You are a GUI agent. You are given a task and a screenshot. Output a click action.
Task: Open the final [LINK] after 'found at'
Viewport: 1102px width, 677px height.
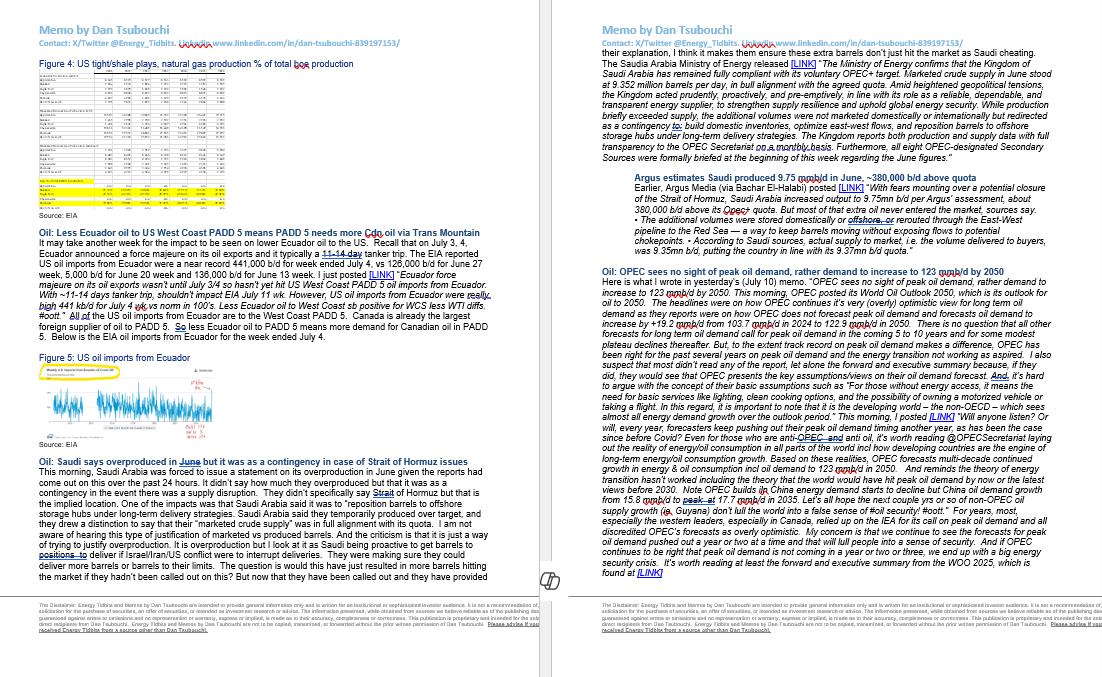pos(649,573)
